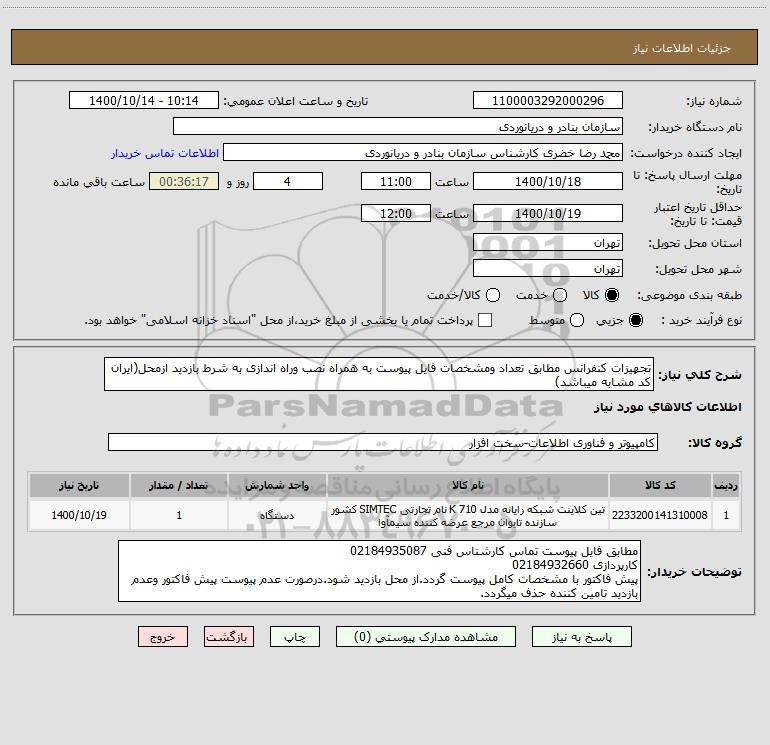Select the کالا radio button

(612, 295)
